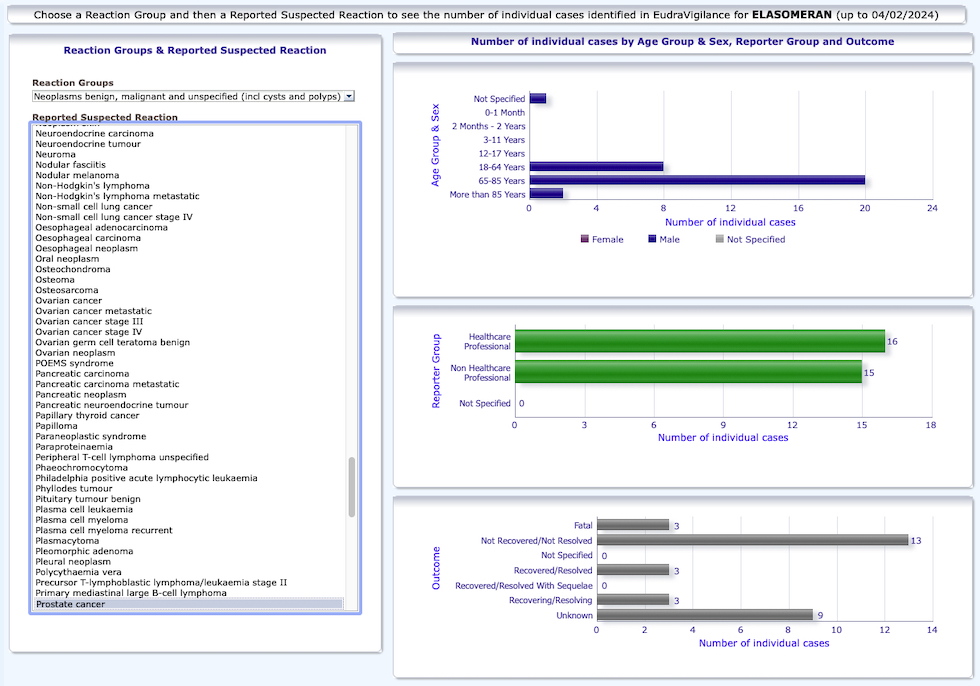Click the reaction list scrollbar thumb
This screenshot has width=980, height=686.
[352, 487]
